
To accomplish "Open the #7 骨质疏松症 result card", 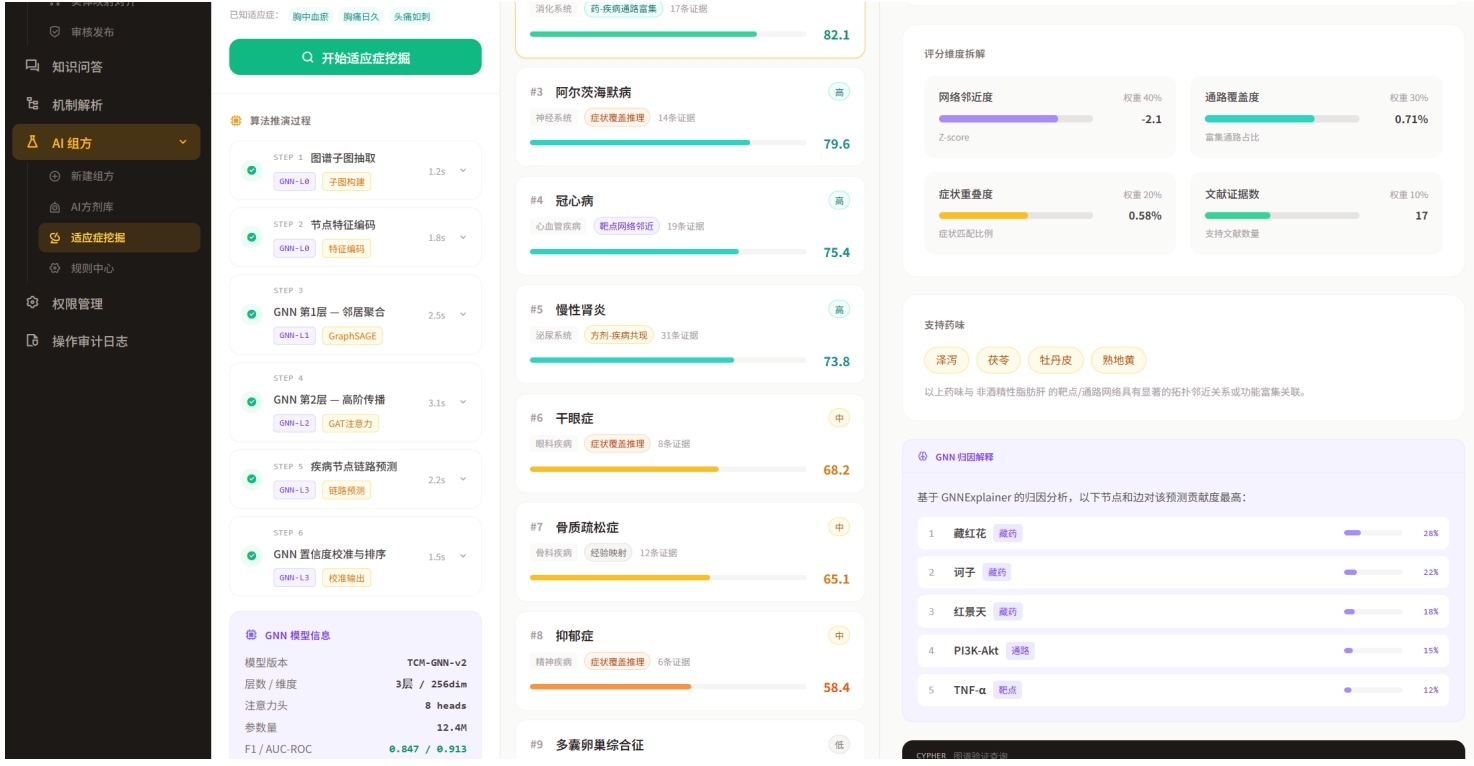I will tap(690, 553).
